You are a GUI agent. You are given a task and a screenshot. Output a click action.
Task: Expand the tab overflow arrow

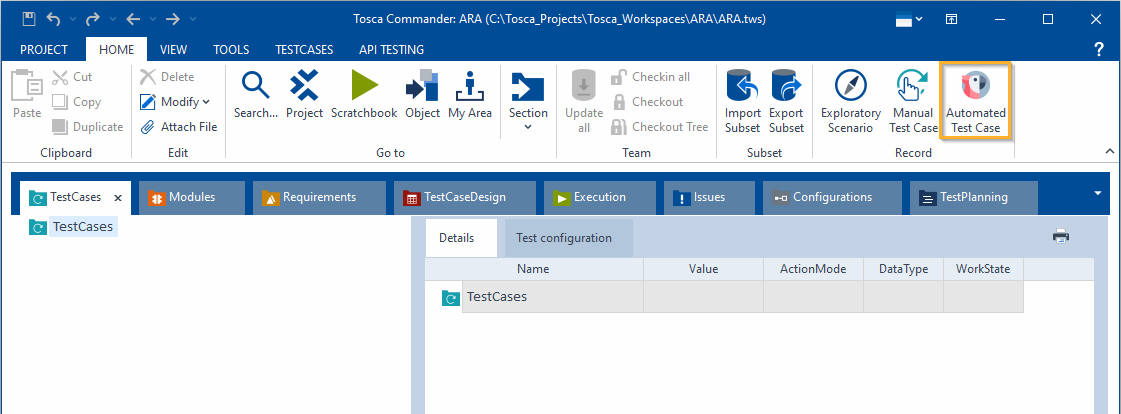(1099, 193)
